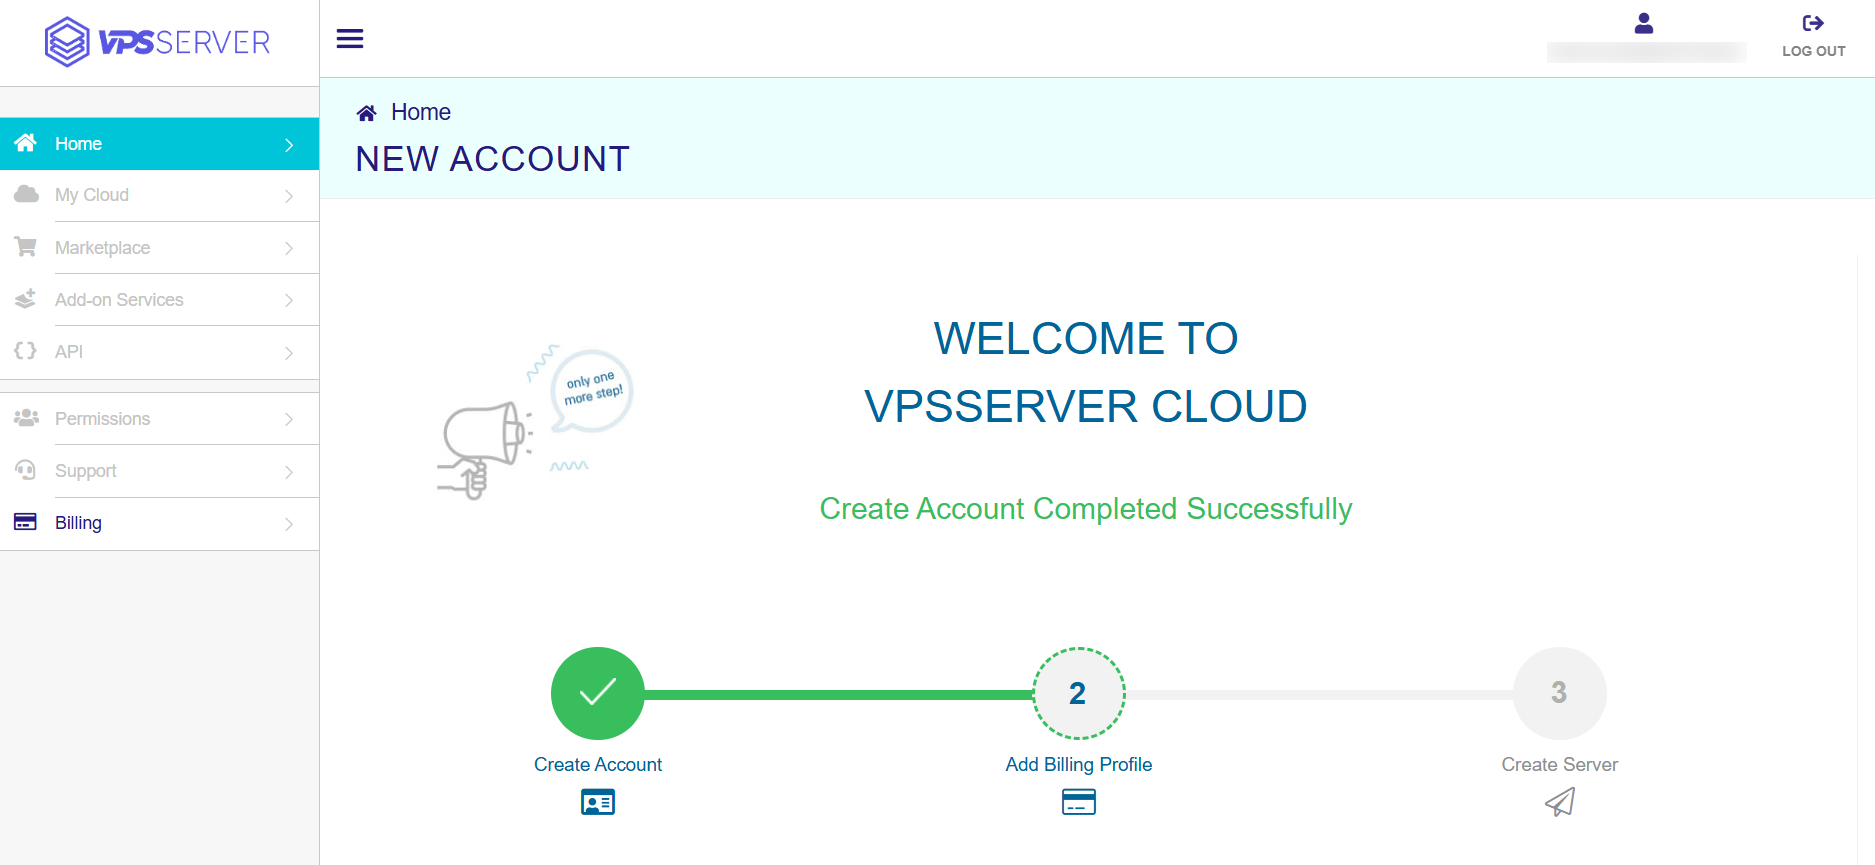Click the NEW ACCOUNT page title
The image size is (1875, 865).
[x=492, y=159]
